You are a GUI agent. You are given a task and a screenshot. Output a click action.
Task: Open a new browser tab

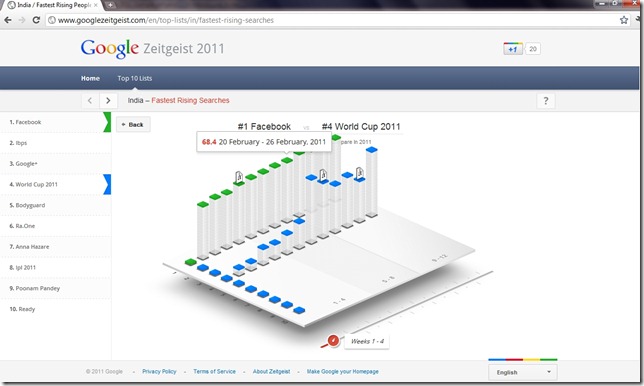pos(110,5)
